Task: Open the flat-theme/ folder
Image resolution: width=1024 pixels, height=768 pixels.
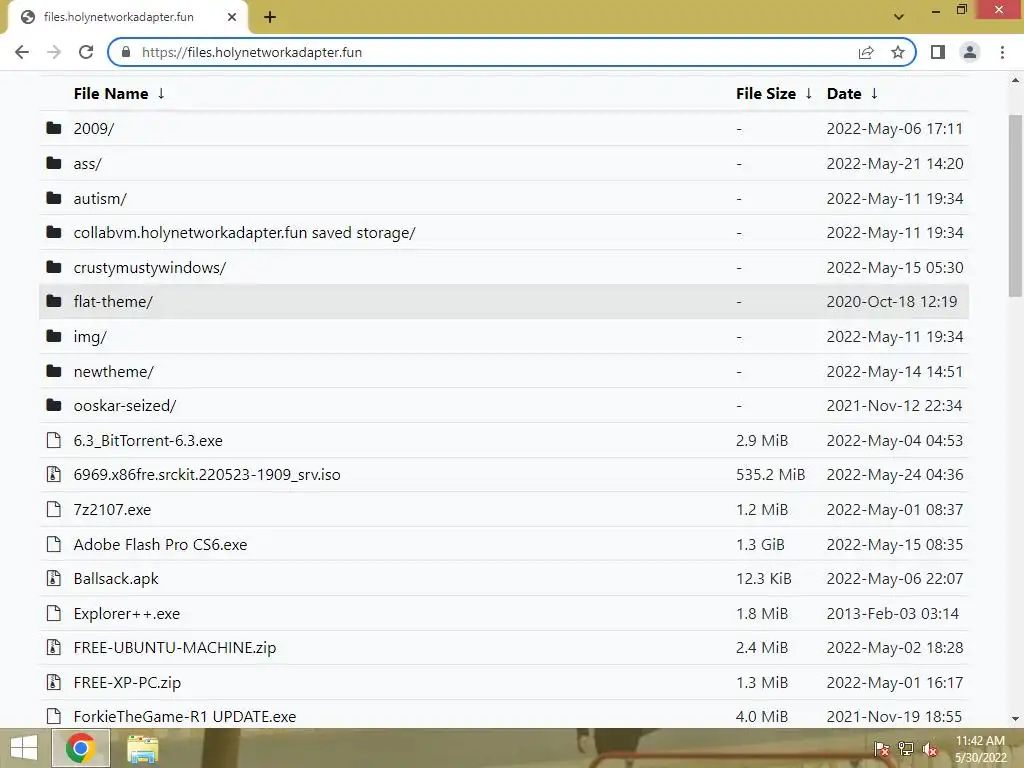Action: pos(113,302)
